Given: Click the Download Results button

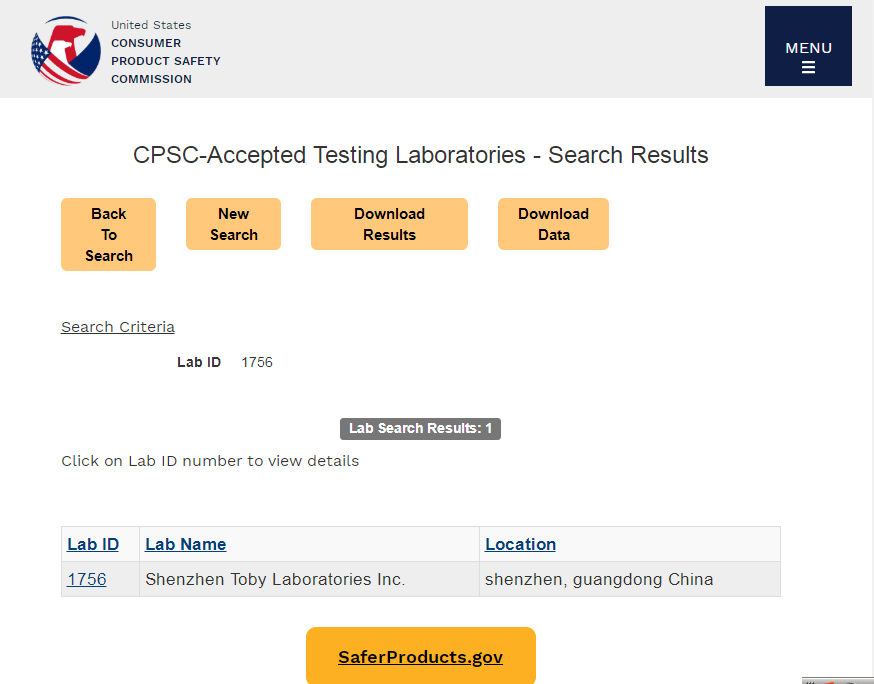Looking at the screenshot, I should pyautogui.click(x=389, y=224).
